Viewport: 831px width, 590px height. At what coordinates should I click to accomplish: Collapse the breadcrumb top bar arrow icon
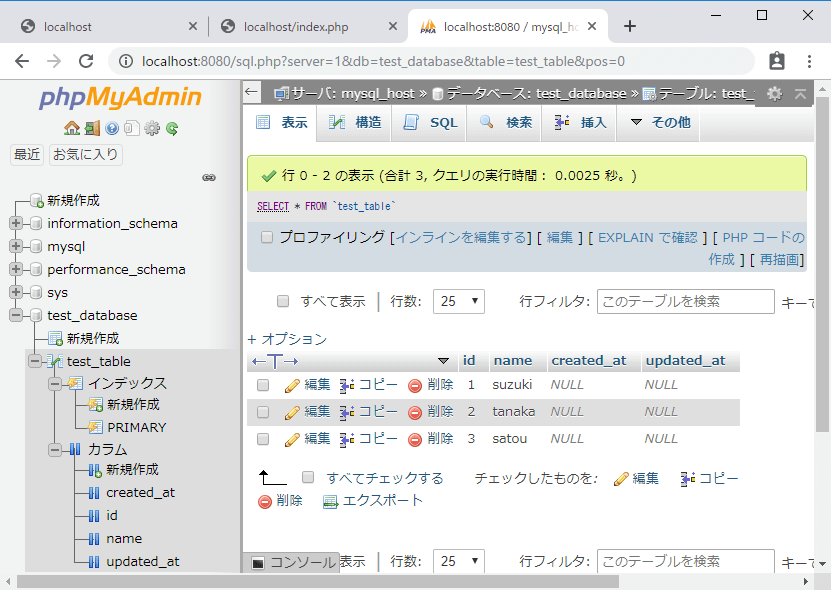tap(800, 94)
